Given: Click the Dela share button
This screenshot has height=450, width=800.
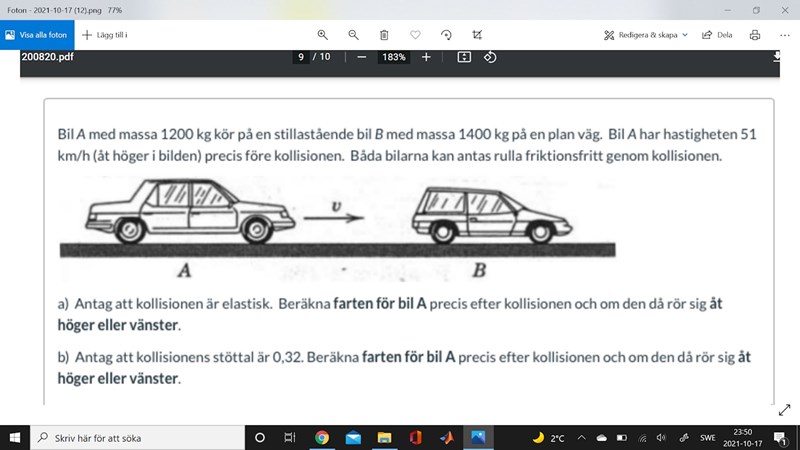Looking at the screenshot, I should click(717, 34).
